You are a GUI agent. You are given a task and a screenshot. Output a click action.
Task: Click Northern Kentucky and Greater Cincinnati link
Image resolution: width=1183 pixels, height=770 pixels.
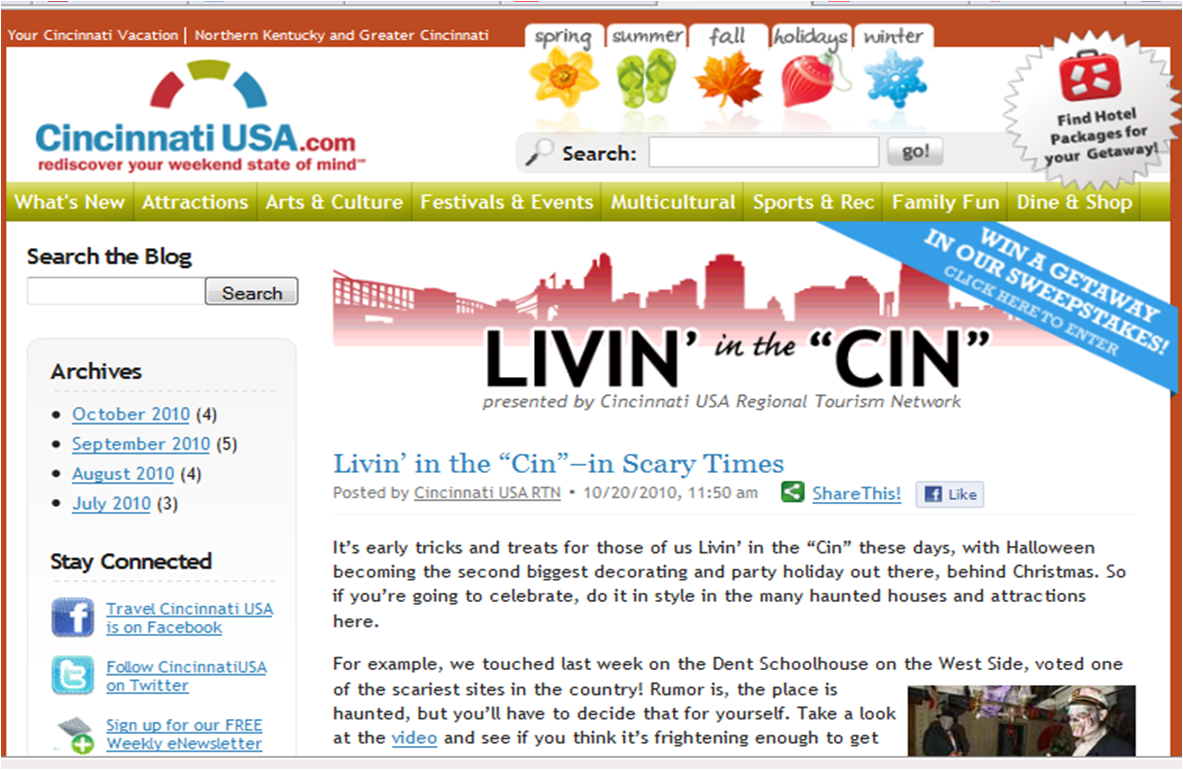342,35
